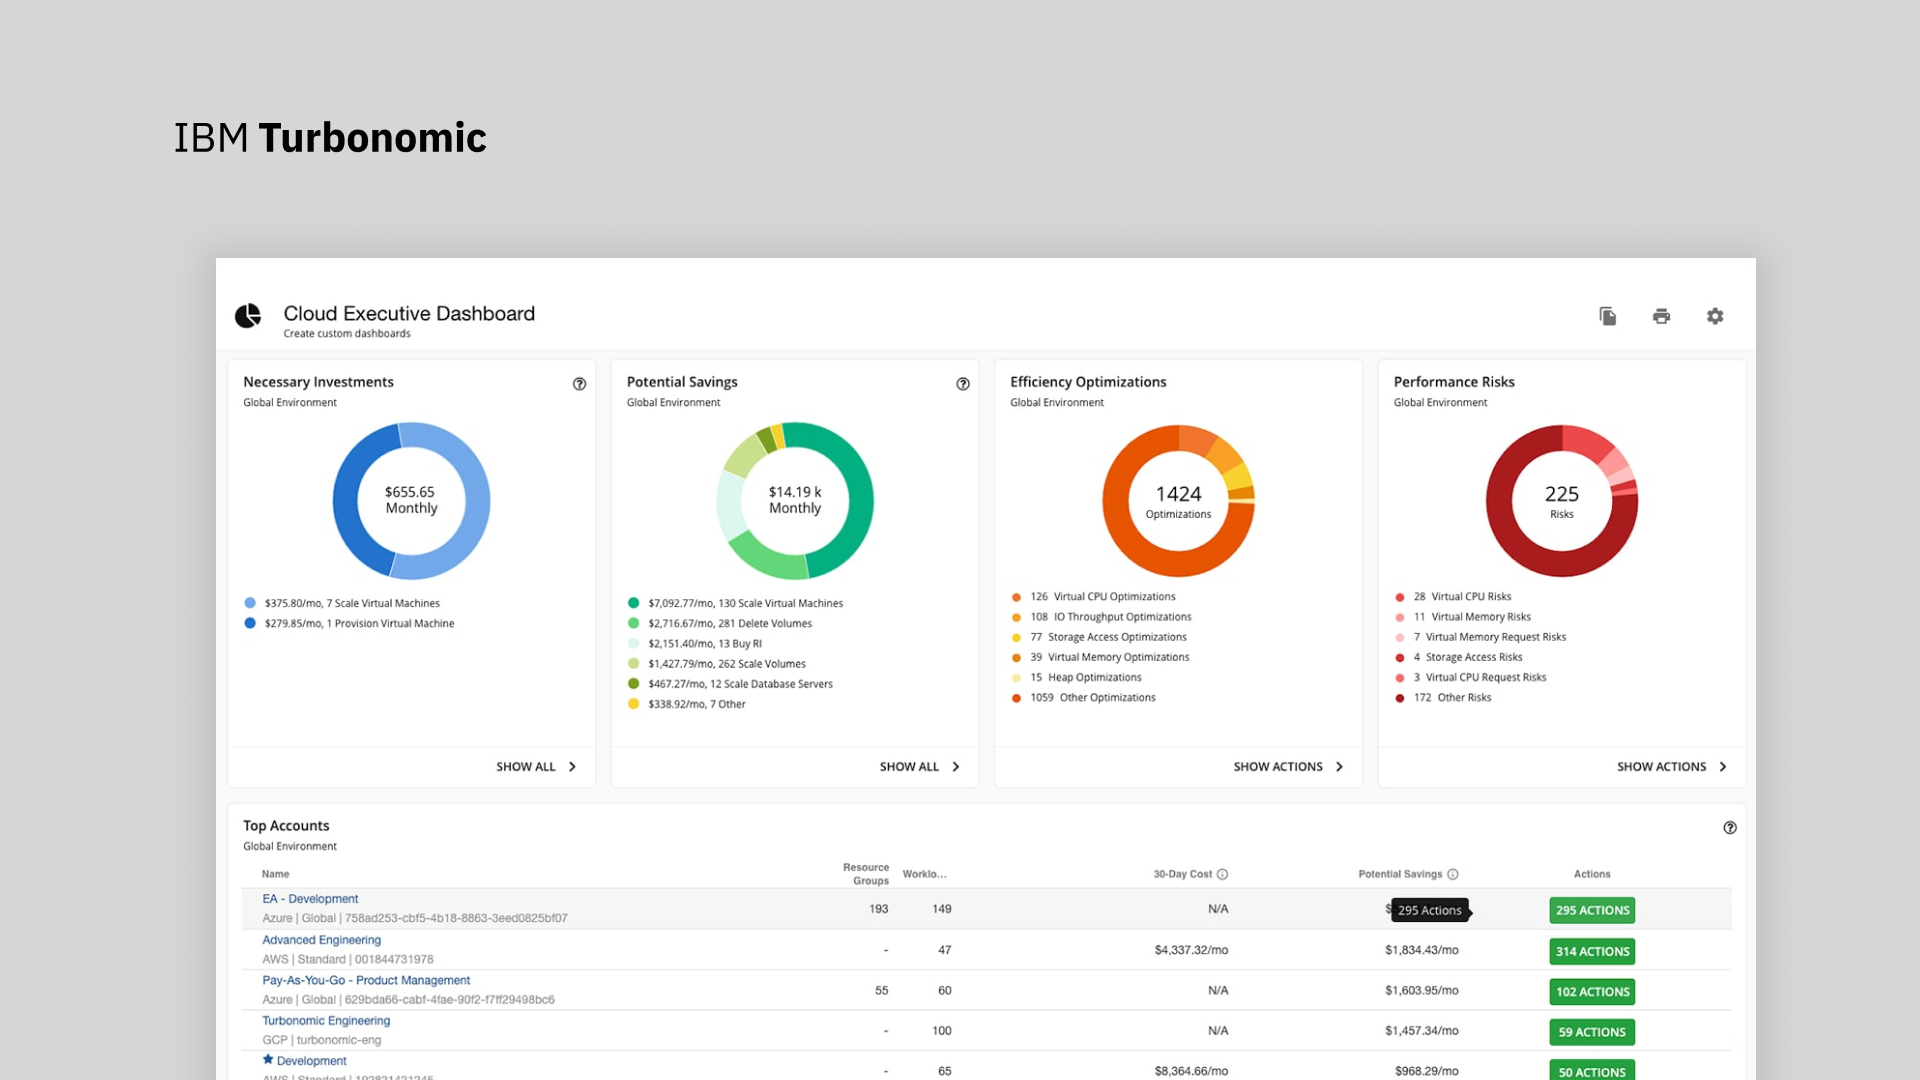Click the 30-Day Cost info icon
Screen dimensions: 1920x1080
point(1222,874)
